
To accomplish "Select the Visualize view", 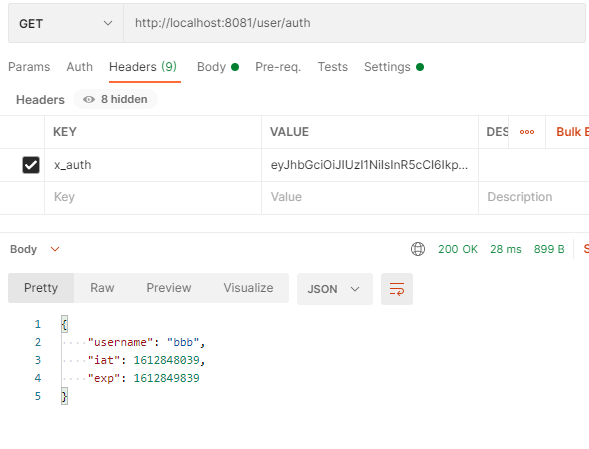I will 248,288.
